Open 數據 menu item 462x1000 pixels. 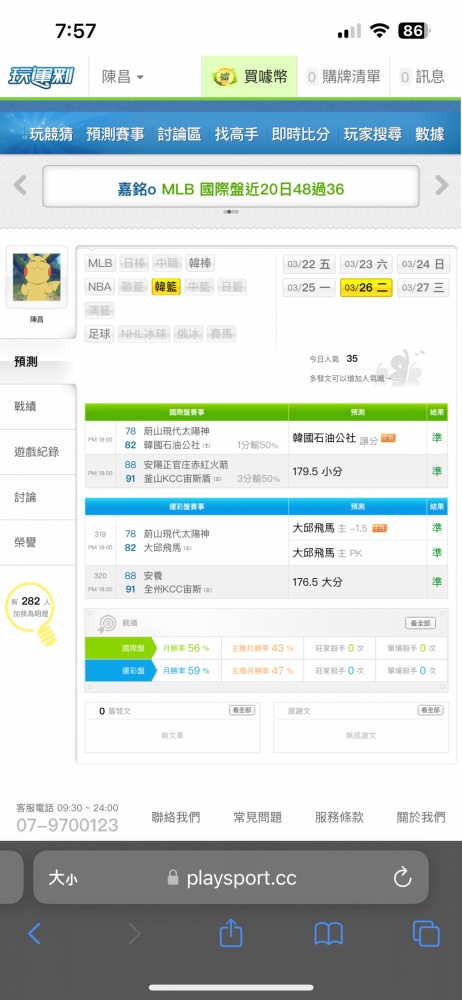[429, 134]
